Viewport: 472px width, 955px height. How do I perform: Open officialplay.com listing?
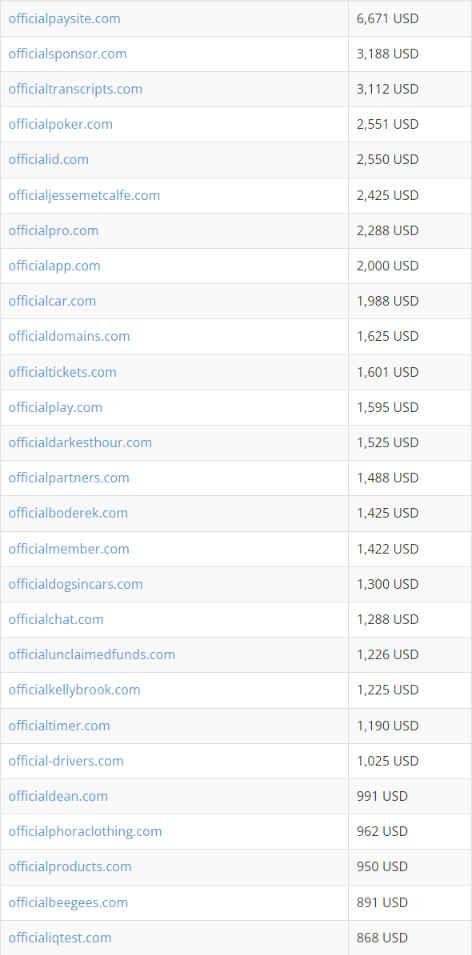click(x=55, y=407)
